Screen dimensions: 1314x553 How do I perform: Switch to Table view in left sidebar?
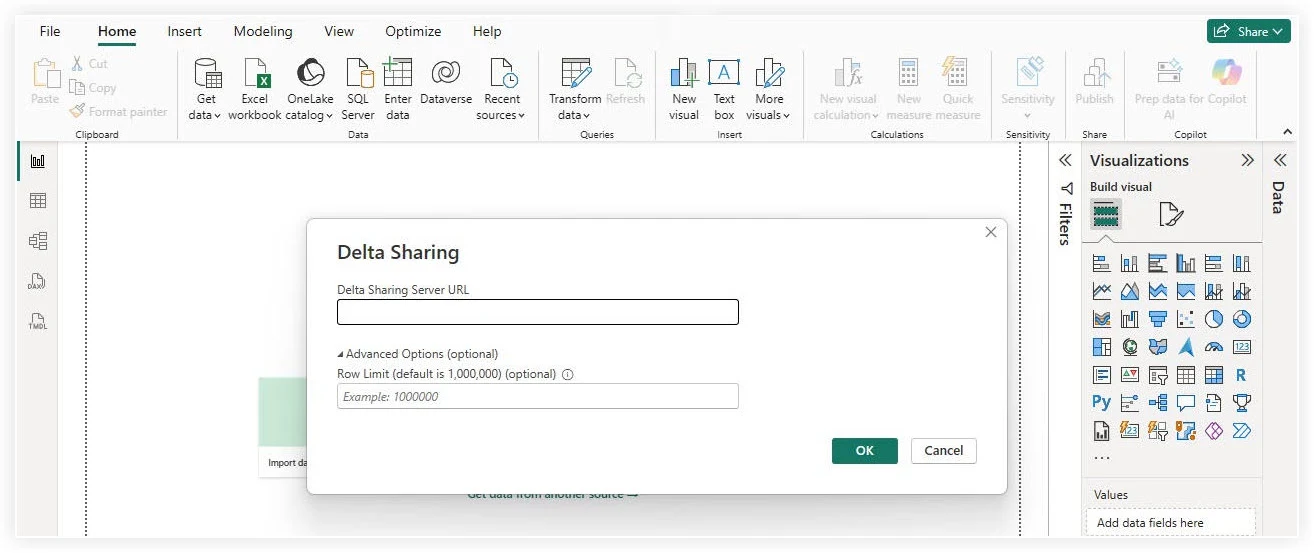click(38, 201)
